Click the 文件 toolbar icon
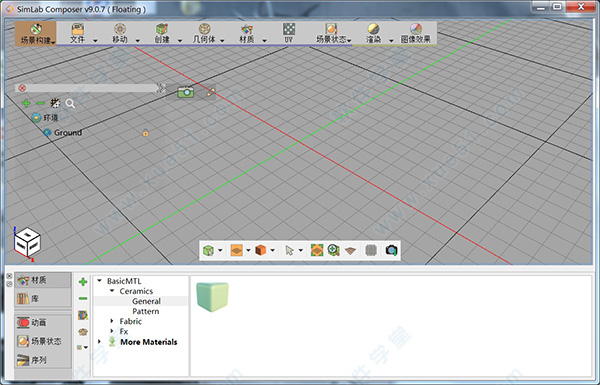 click(78, 29)
